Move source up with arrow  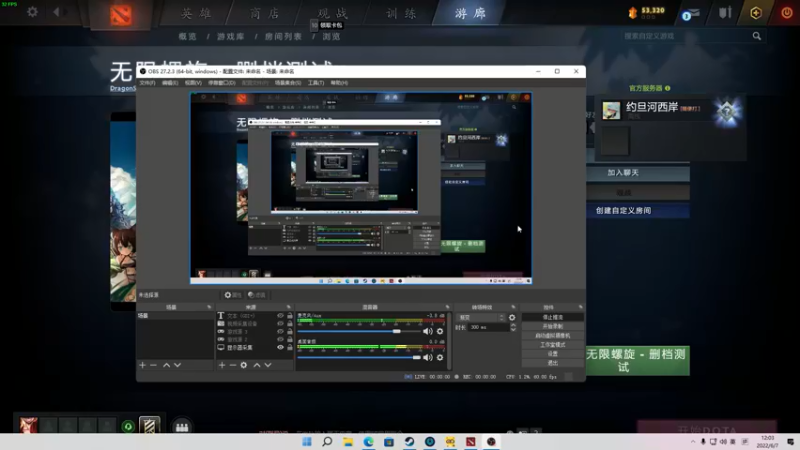[x=257, y=365]
